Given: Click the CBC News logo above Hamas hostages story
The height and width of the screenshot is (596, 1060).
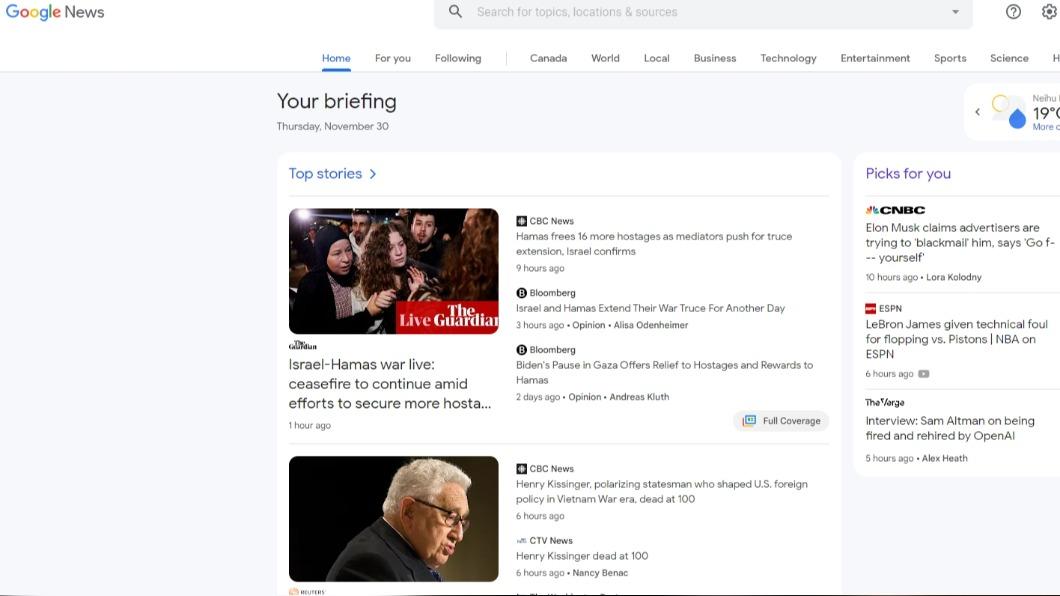Looking at the screenshot, I should [x=521, y=221].
